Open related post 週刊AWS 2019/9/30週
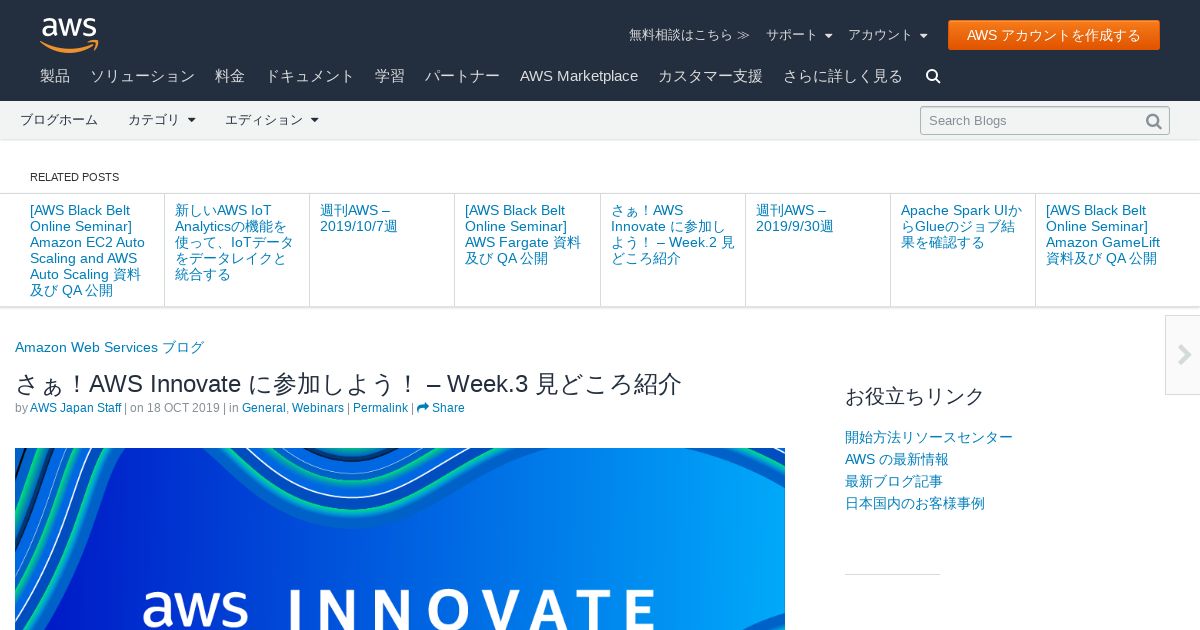This screenshot has height=630, width=1200. click(795, 218)
